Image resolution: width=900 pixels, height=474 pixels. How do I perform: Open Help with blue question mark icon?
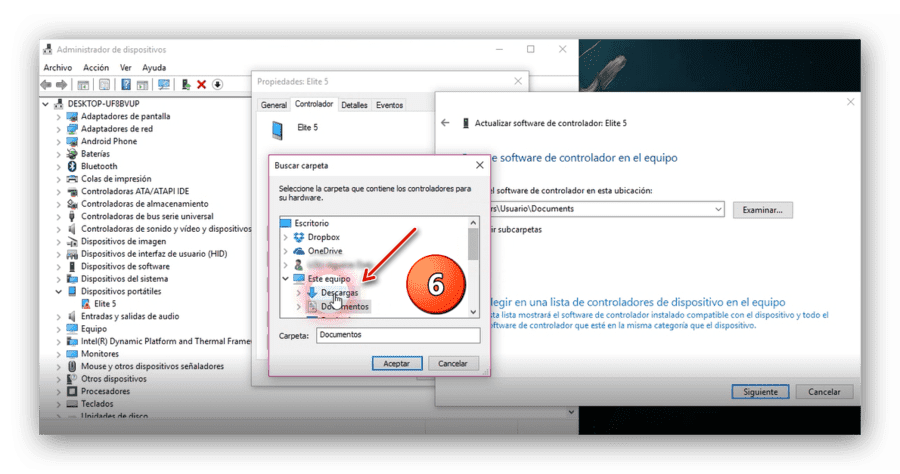pos(126,85)
